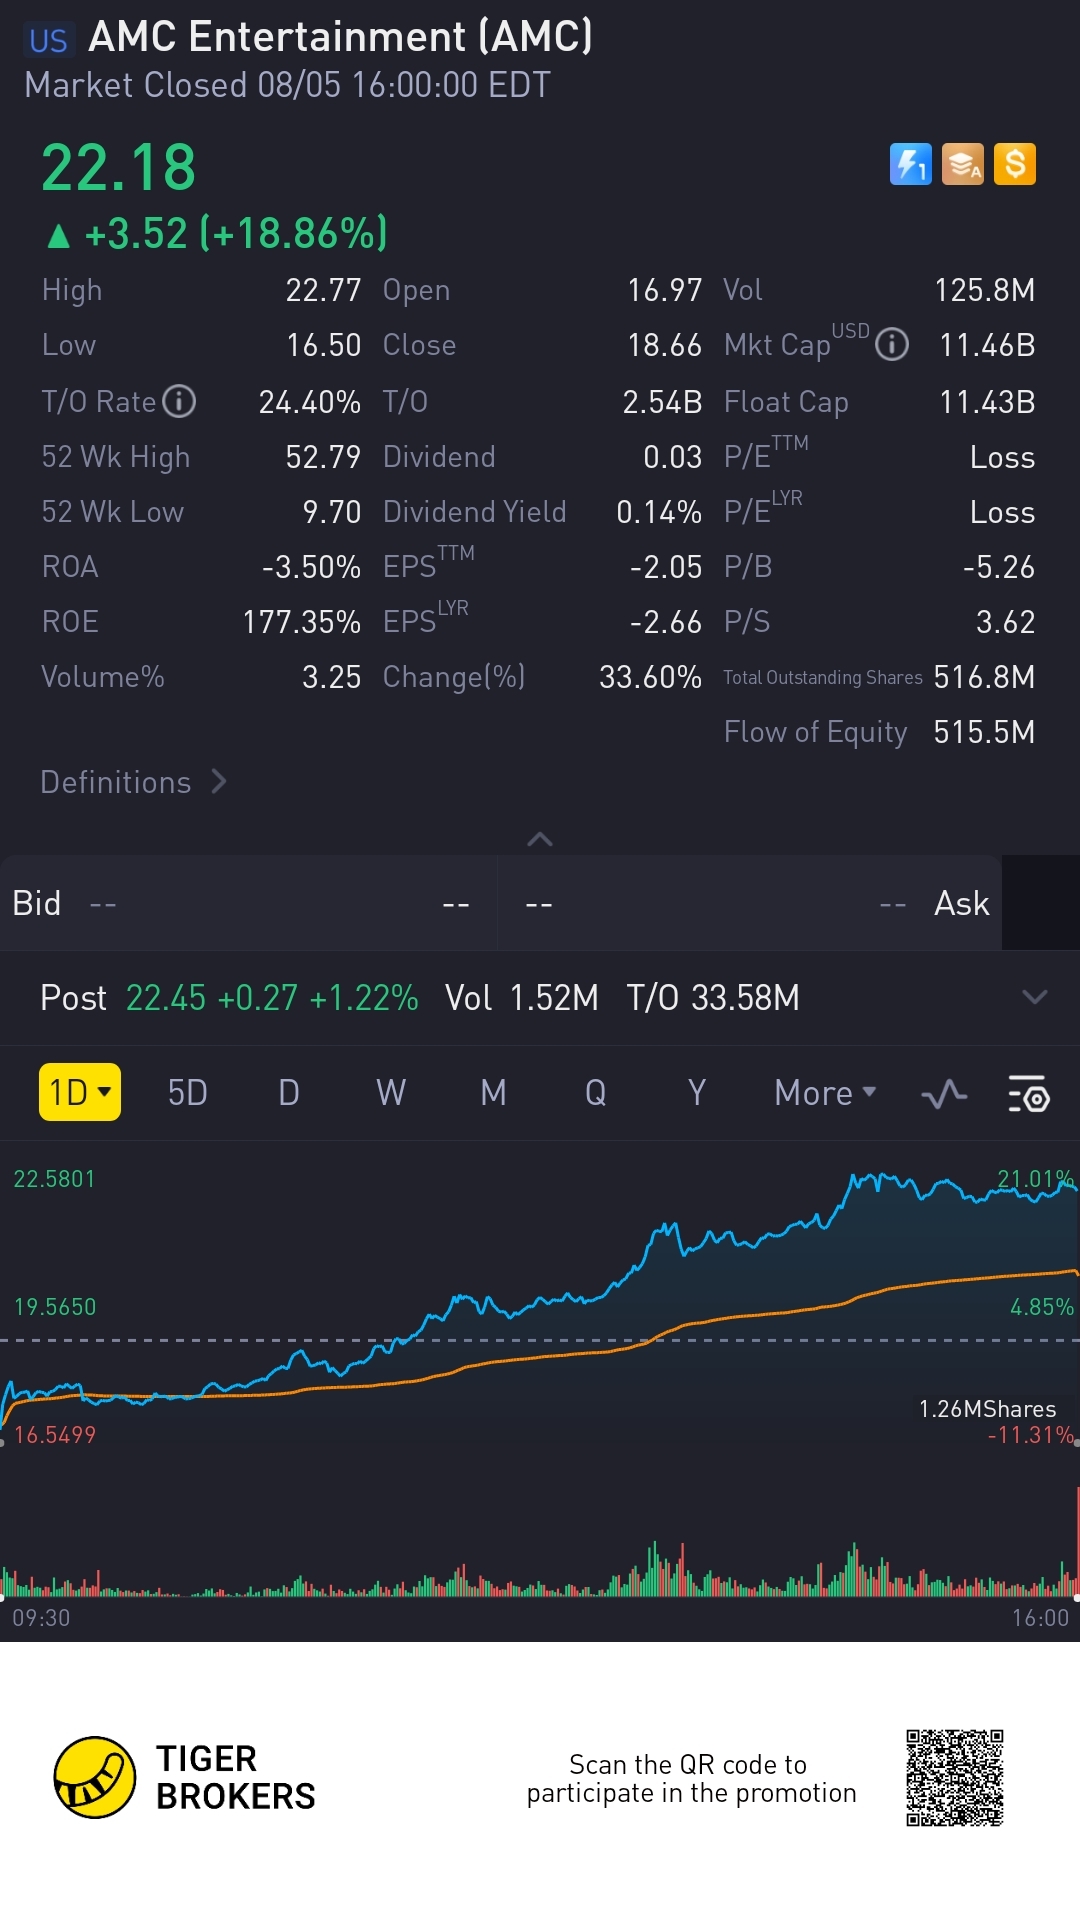Switch to the W weekly chart tab
The image size is (1080, 1914).
coord(391,1093)
